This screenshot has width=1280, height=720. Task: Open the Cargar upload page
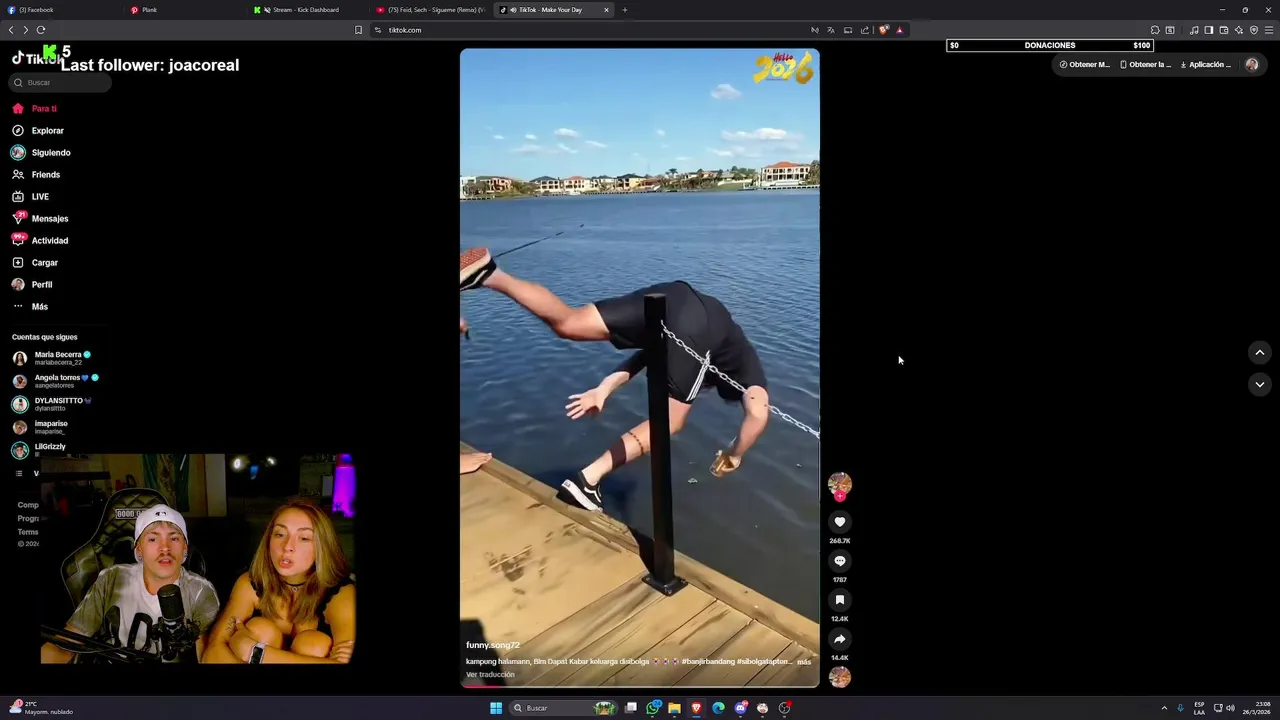[x=36, y=262]
